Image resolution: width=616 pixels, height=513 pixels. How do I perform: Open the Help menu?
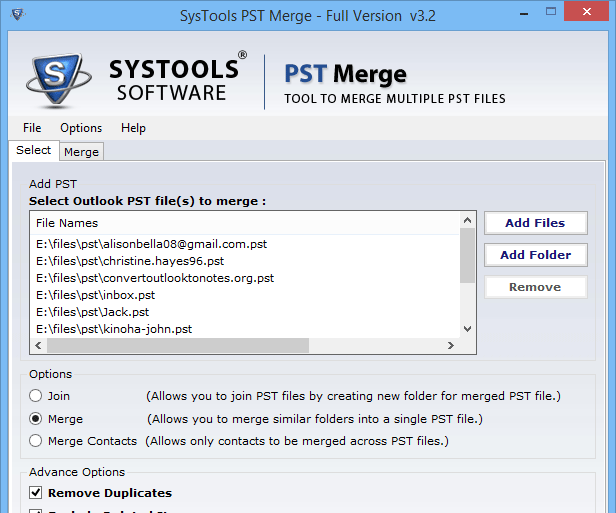[x=133, y=128]
